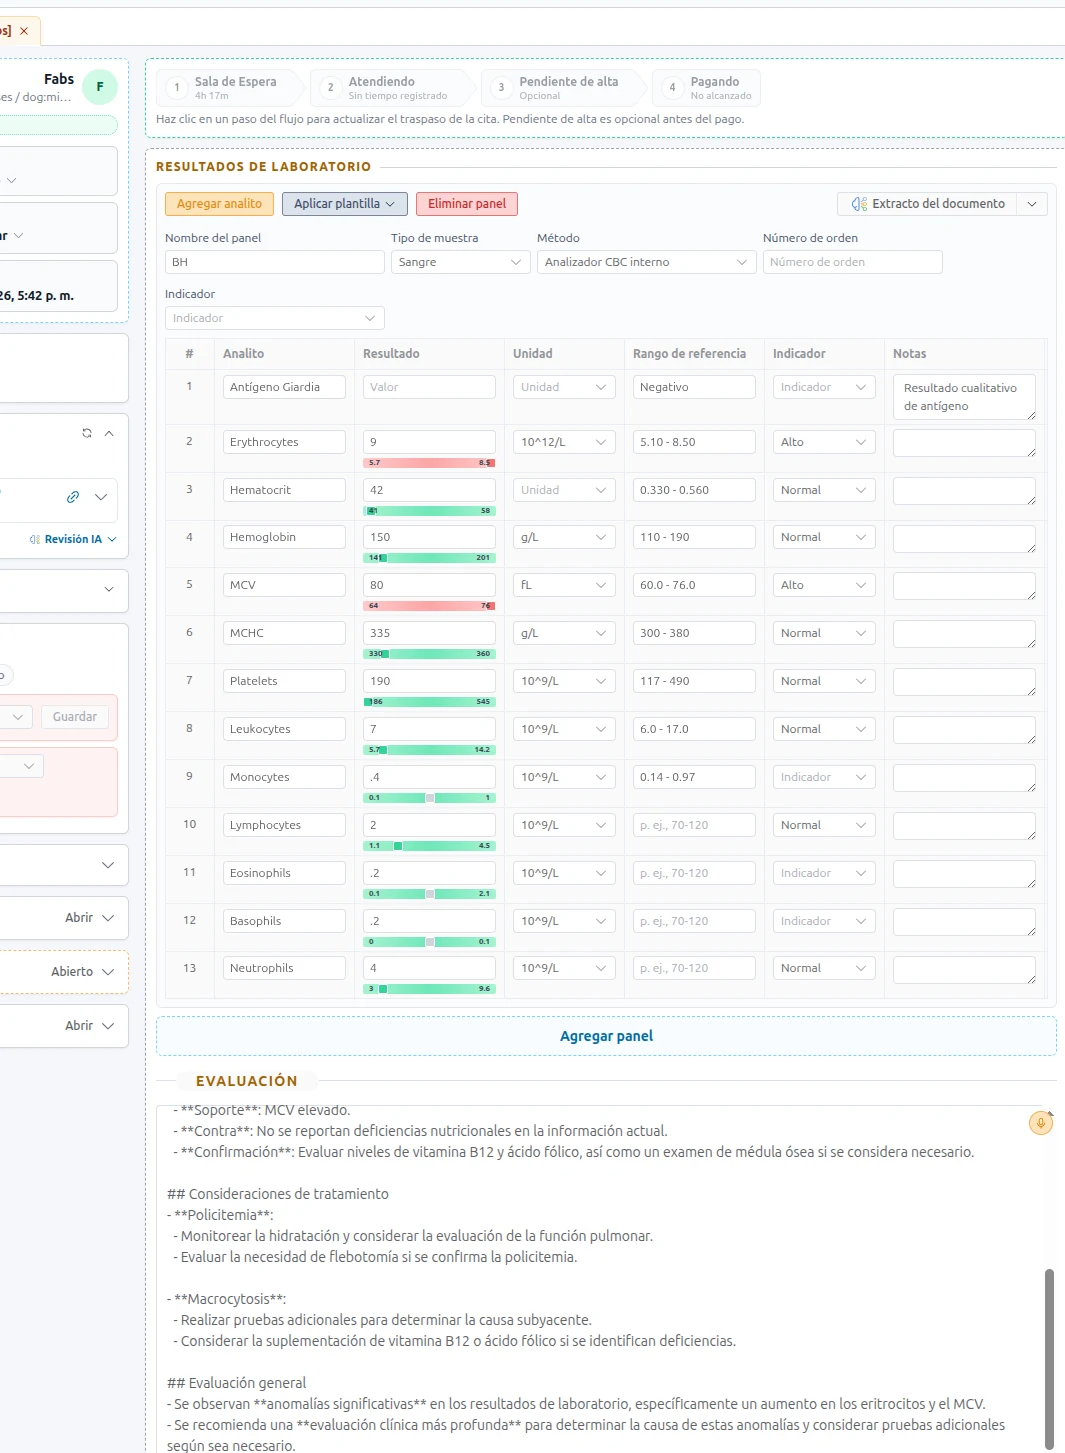Click the Hemoglobin notes field

tap(964, 539)
